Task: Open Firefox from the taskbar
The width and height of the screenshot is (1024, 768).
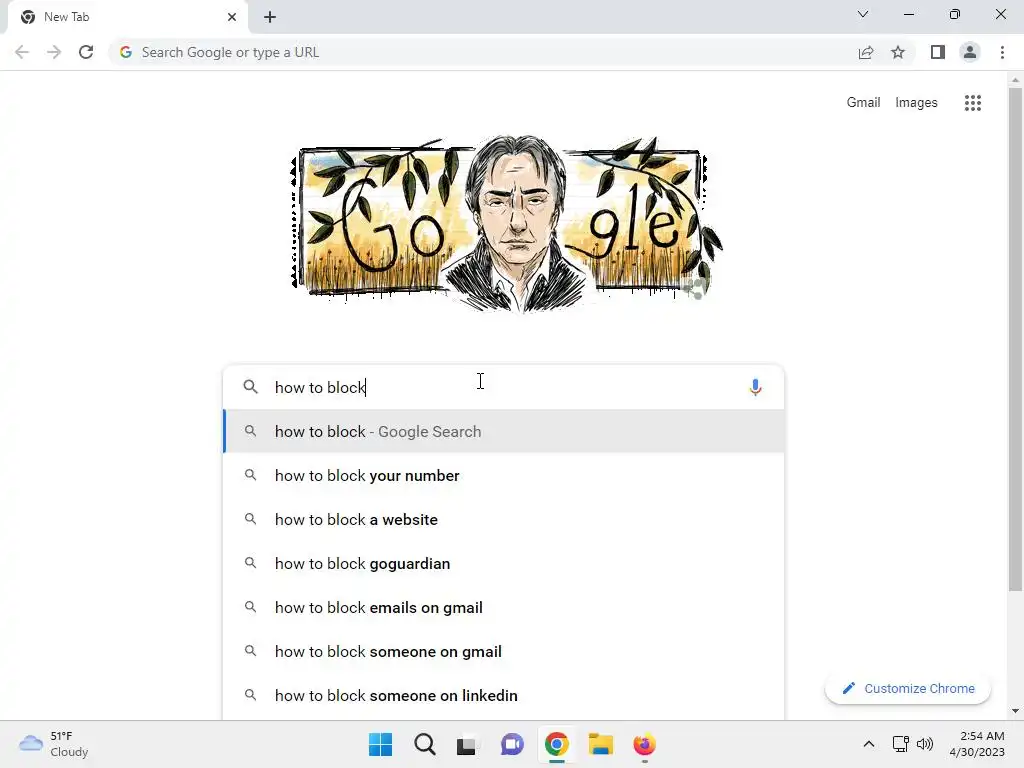Action: (x=644, y=744)
